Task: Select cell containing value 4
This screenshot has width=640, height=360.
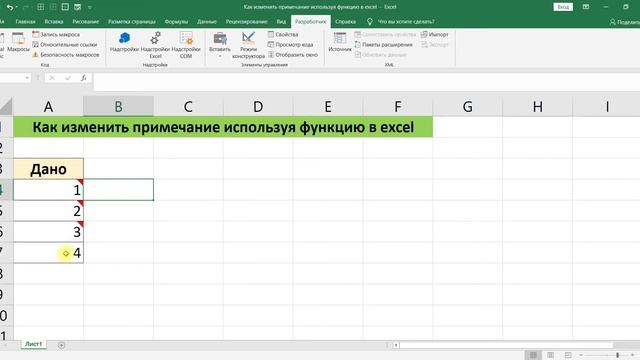Action: pos(48,253)
